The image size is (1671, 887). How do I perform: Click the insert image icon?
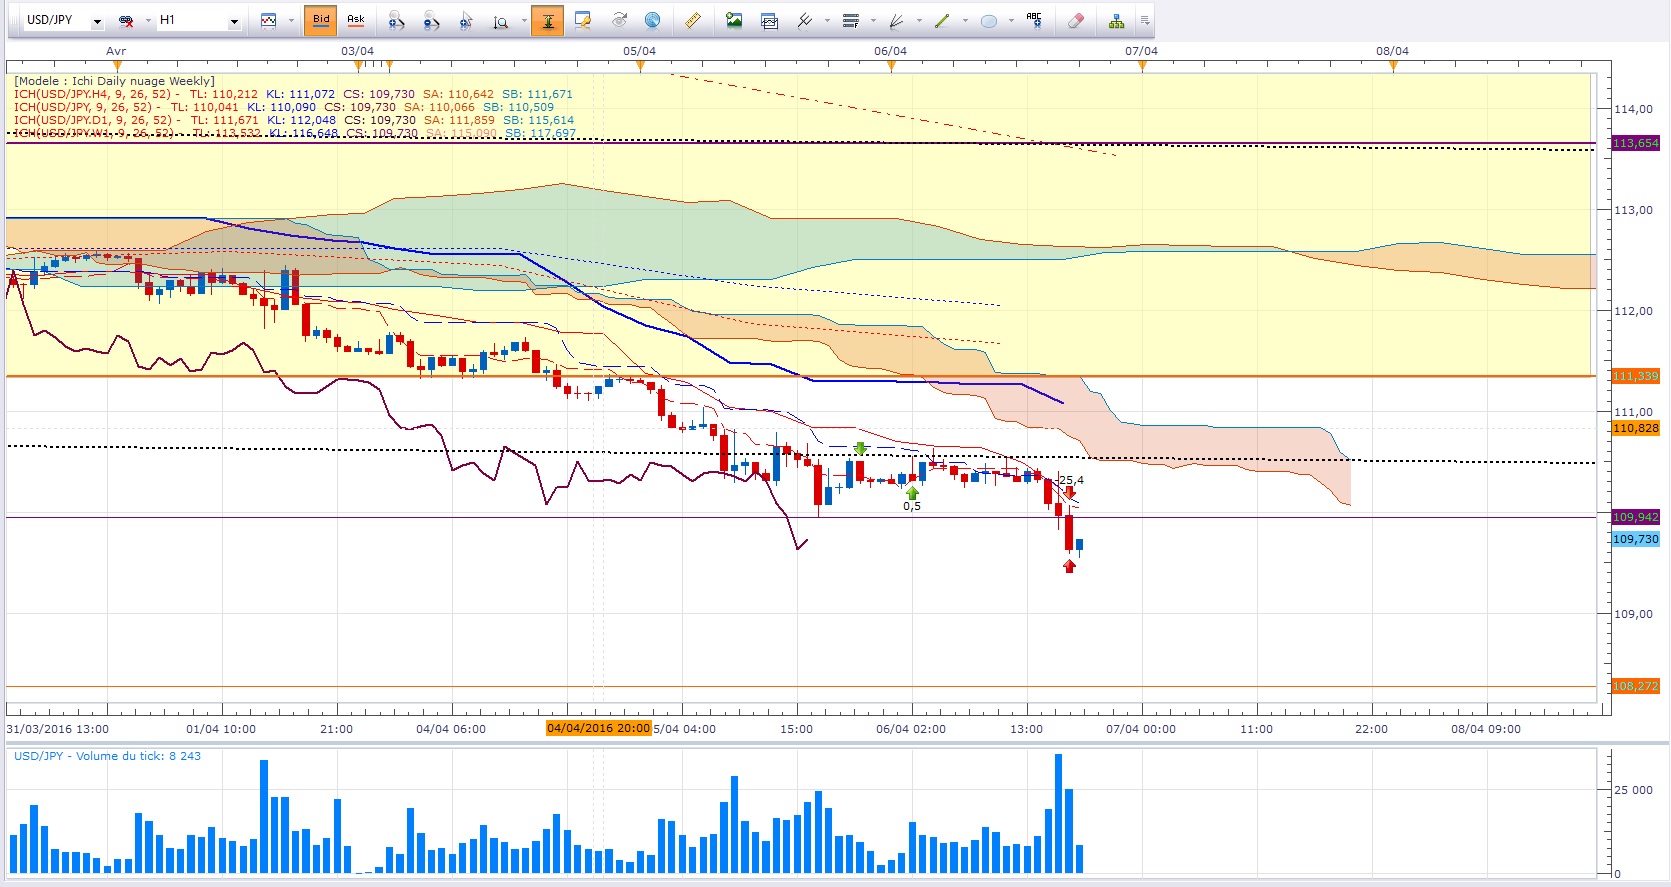click(x=734, y=20)
